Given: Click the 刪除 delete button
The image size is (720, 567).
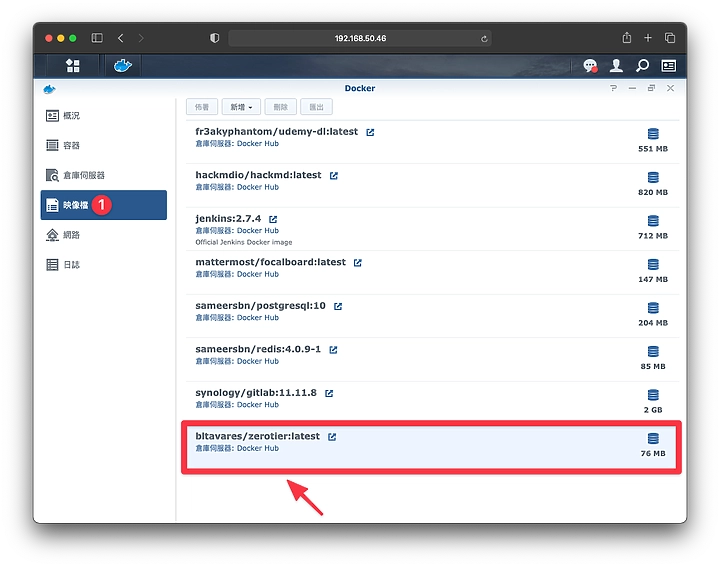Looking at the screenshot, I should 281,107.
